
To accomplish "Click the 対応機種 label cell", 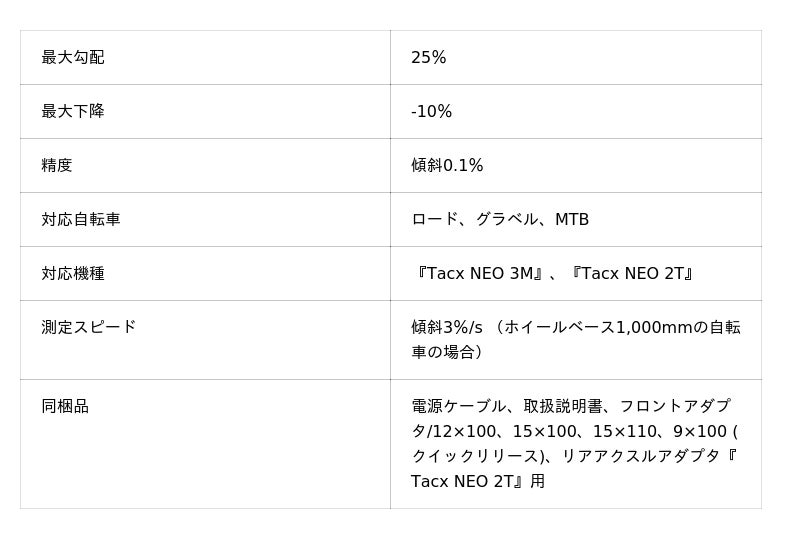I will coord(73,274).
